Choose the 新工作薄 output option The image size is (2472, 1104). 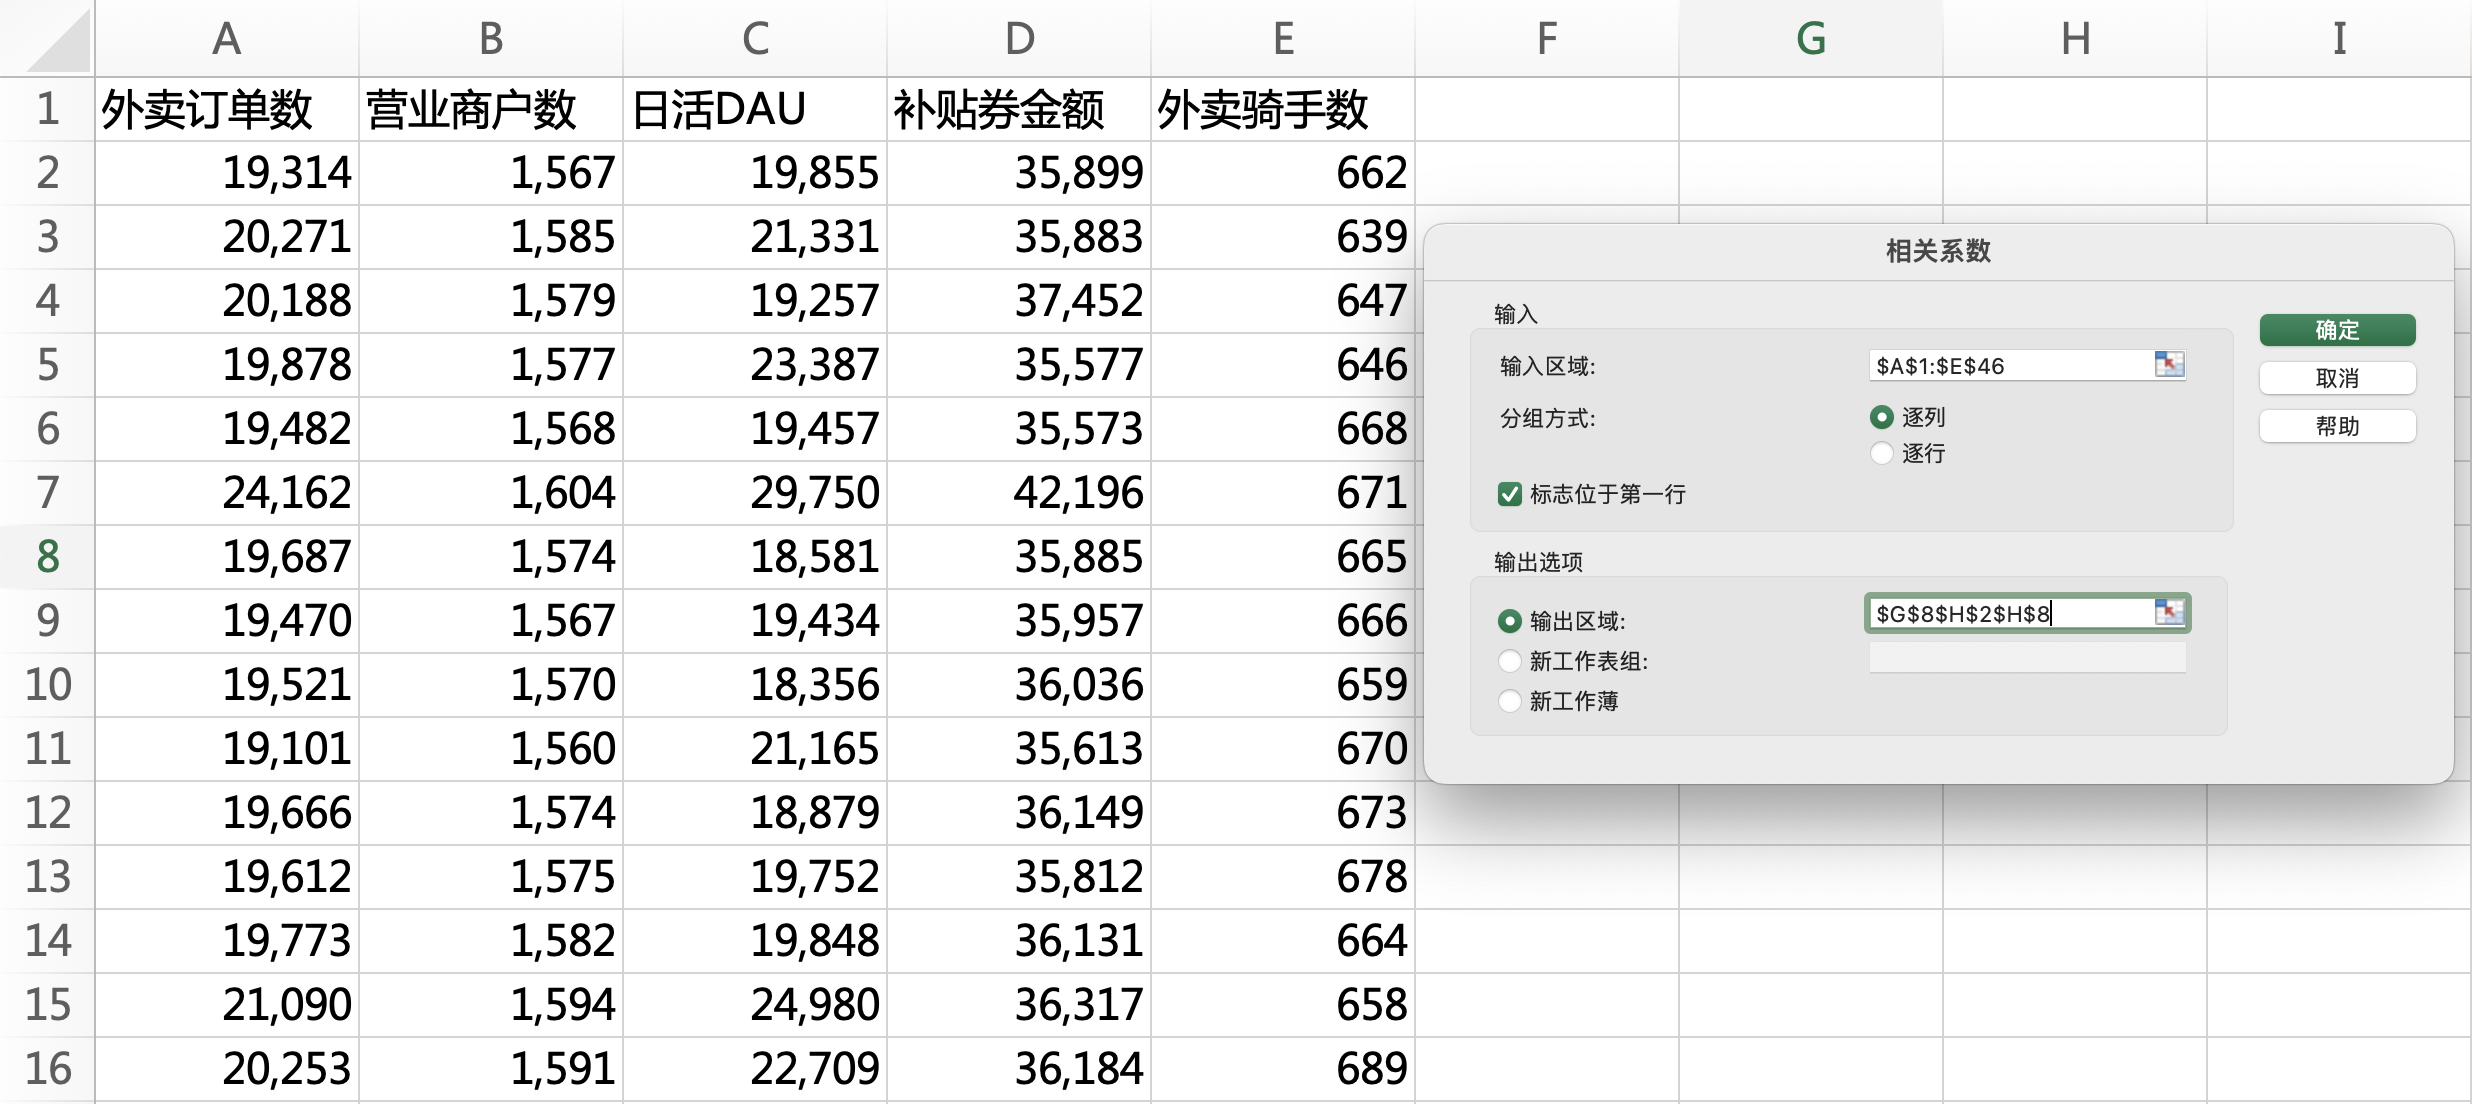tap(1510, 701)
